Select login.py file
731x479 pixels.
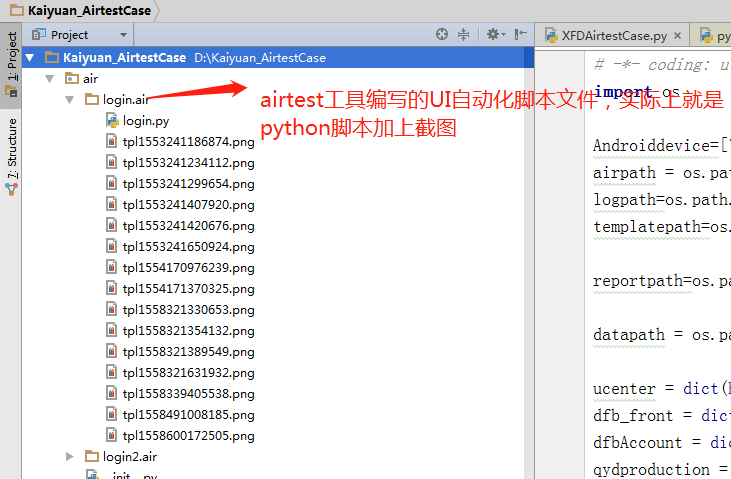click(145, 121)
